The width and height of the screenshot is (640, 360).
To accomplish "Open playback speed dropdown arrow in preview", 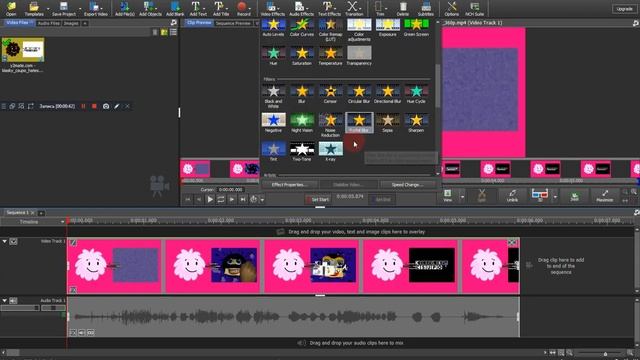I will coord(262,200).
